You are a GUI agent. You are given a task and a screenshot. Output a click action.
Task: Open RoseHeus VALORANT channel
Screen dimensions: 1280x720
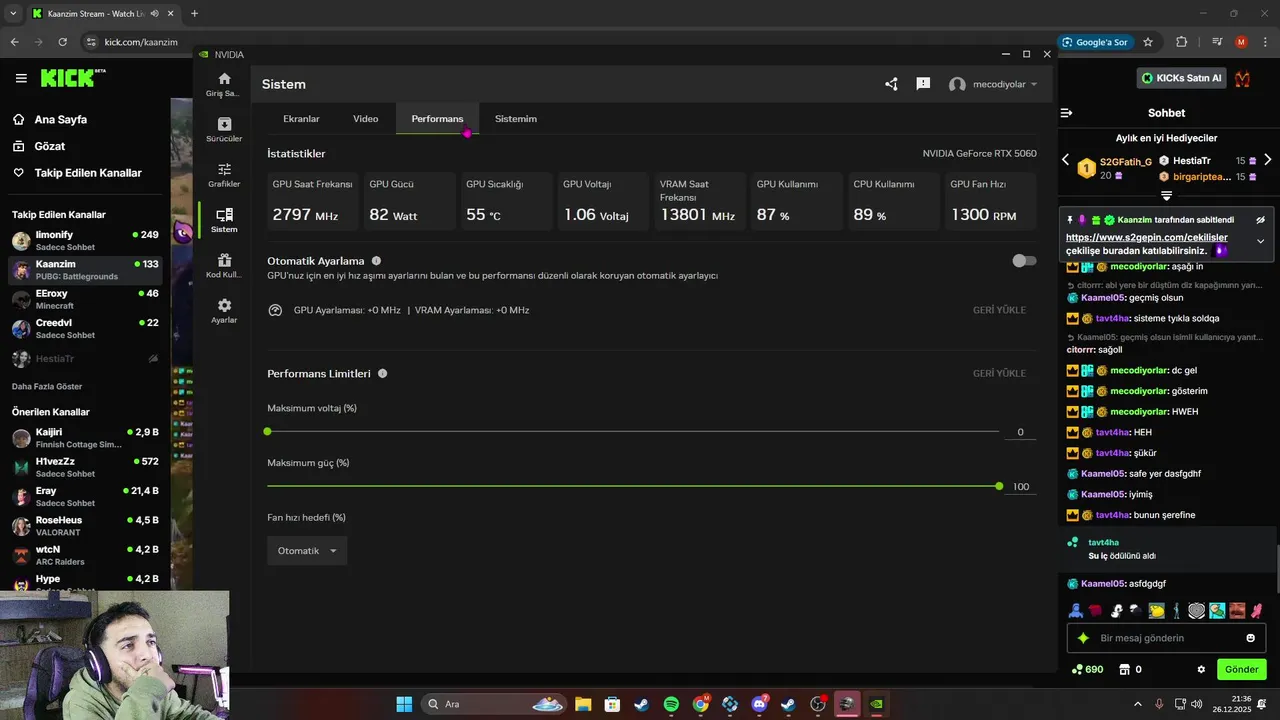tap(85, 526)
